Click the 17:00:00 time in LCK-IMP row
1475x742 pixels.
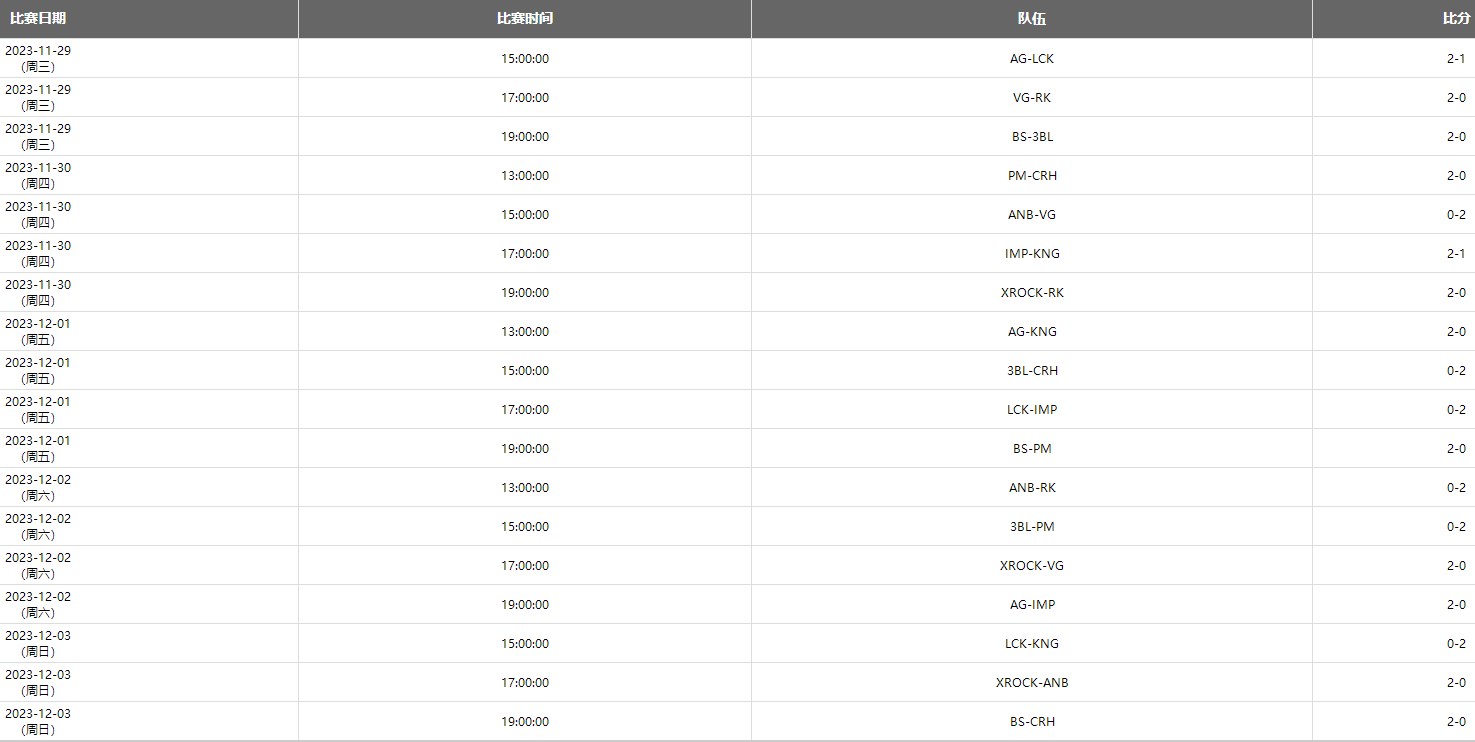[525, 409]
